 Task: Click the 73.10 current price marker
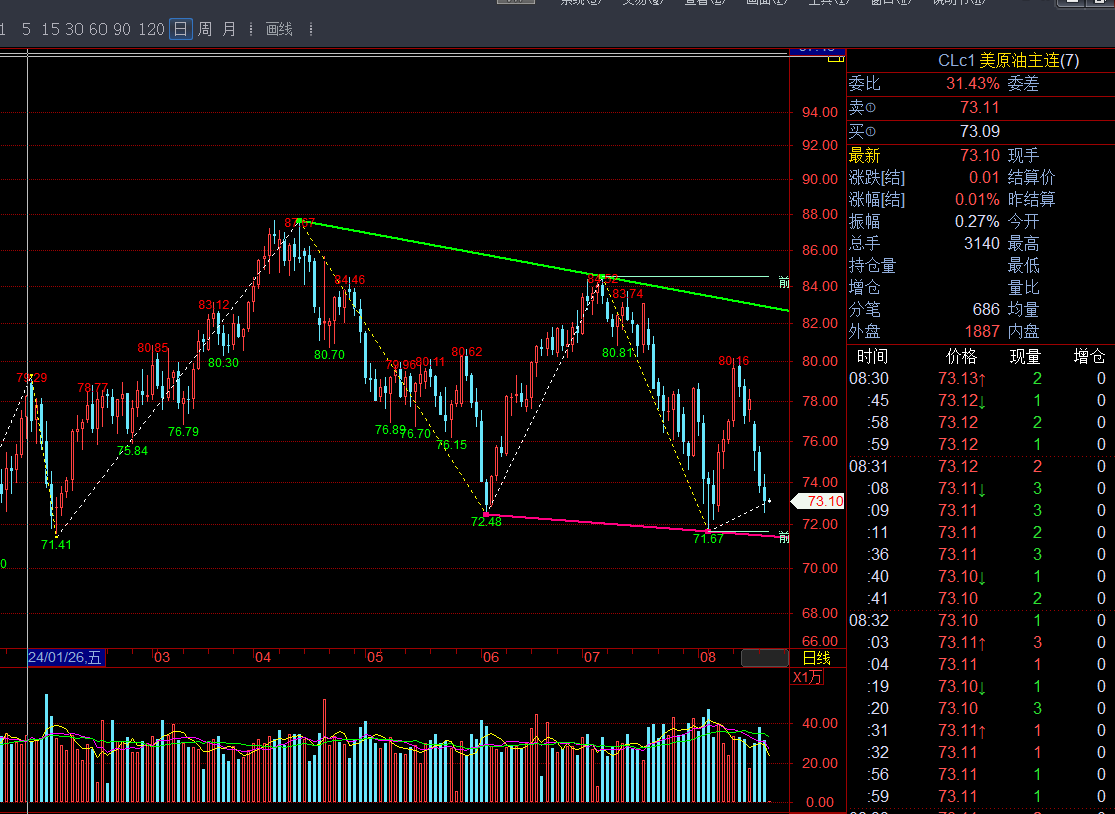point(818,501)
